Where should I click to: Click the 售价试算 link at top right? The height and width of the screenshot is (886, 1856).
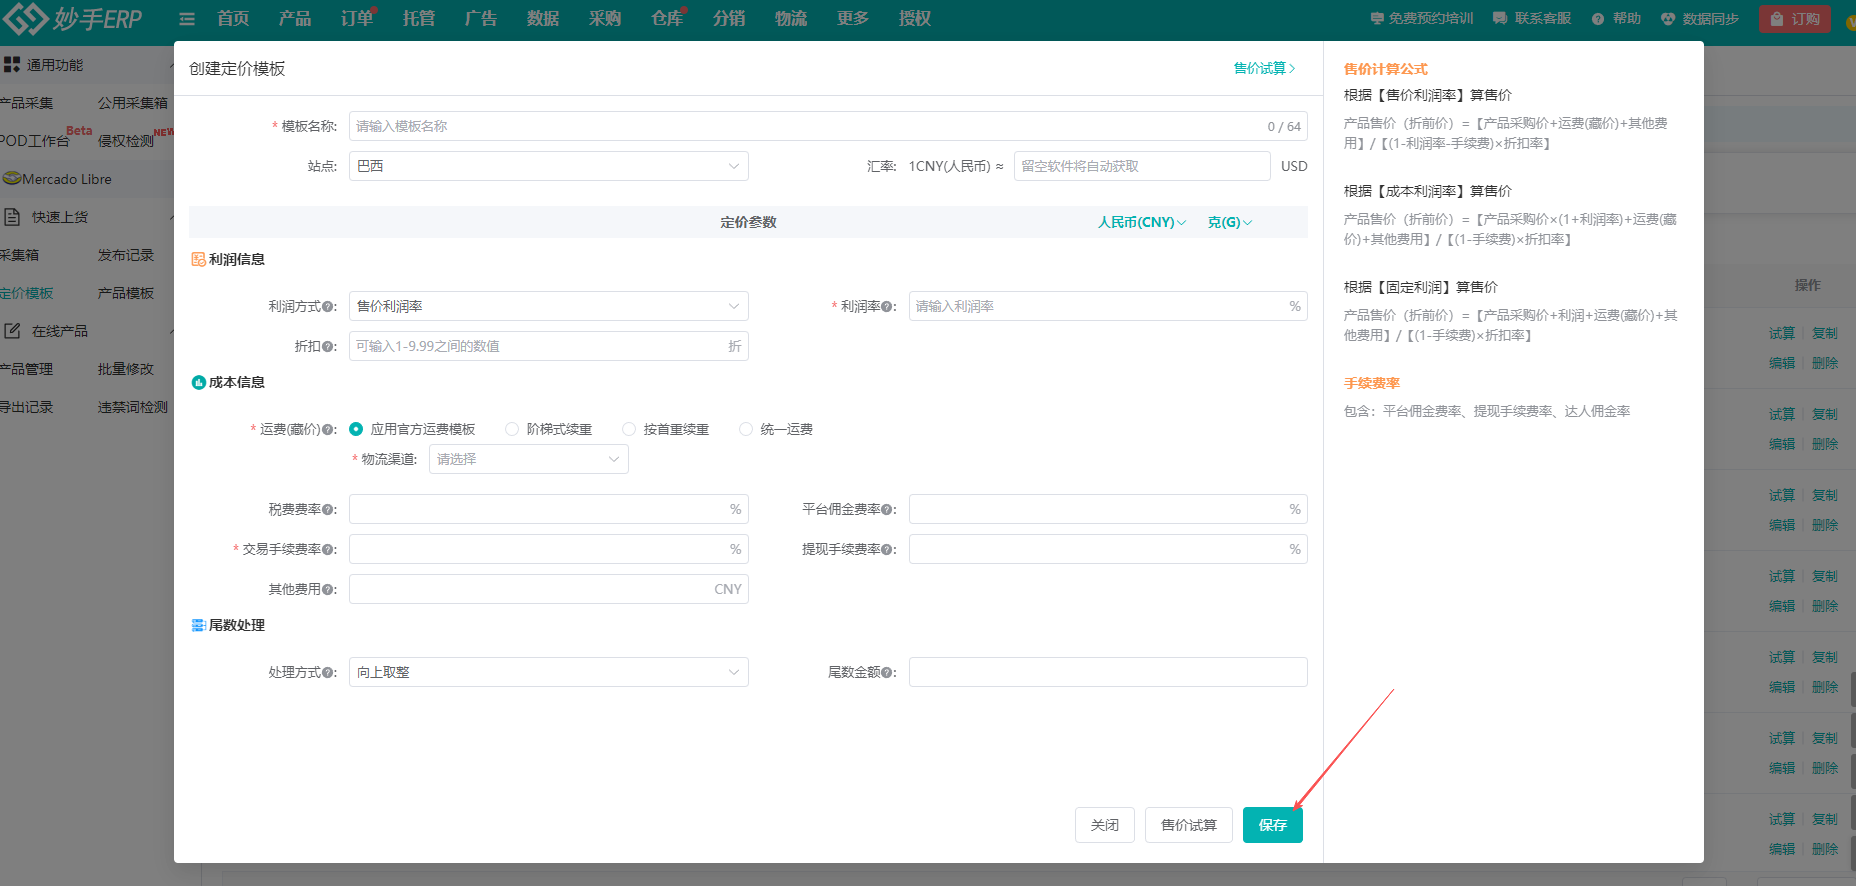[1263, 68]
